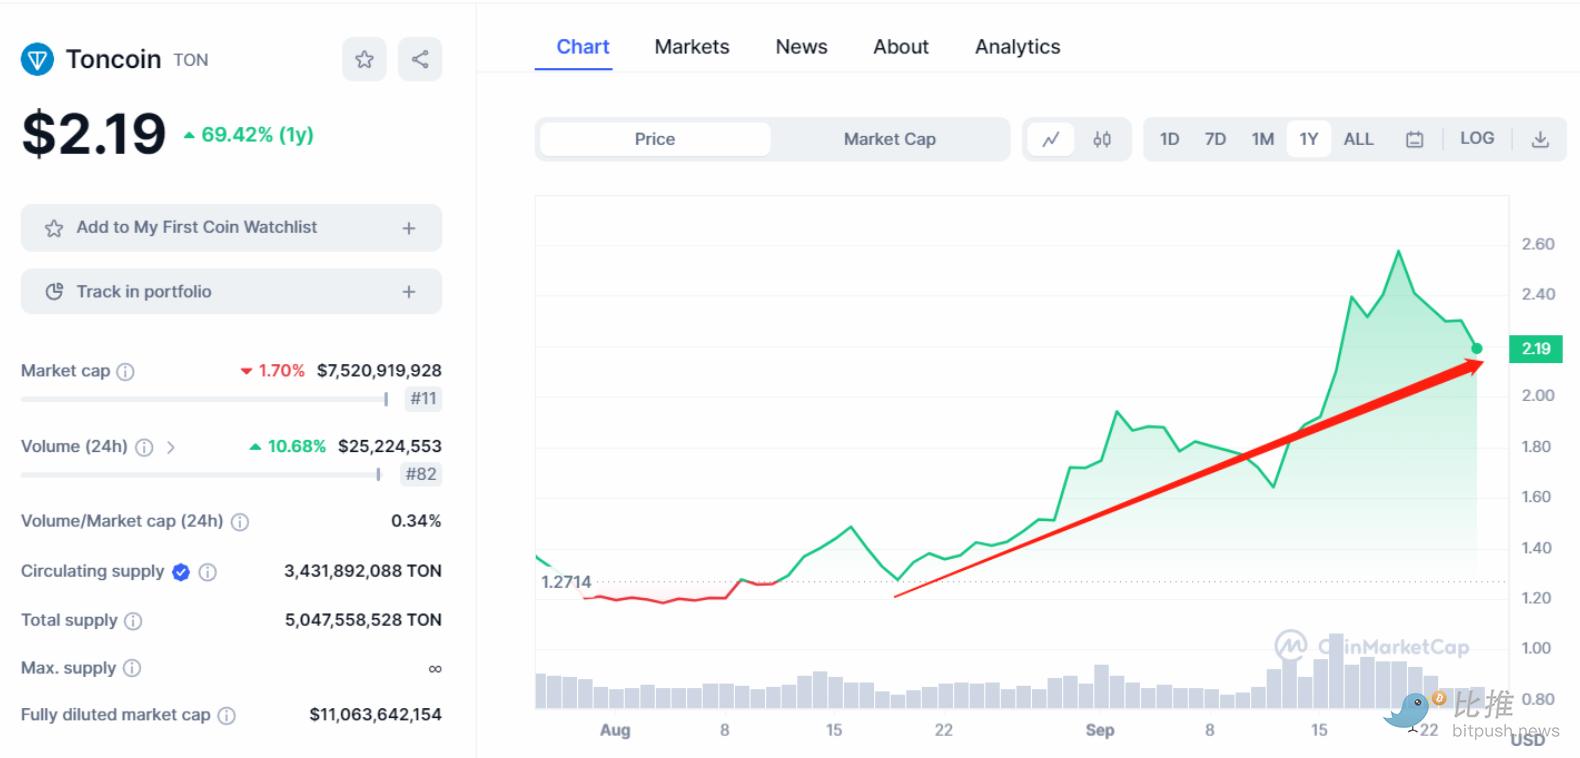The image size is (1580, 758).
Task: Open the Chart tab
Action: point(583,47)
